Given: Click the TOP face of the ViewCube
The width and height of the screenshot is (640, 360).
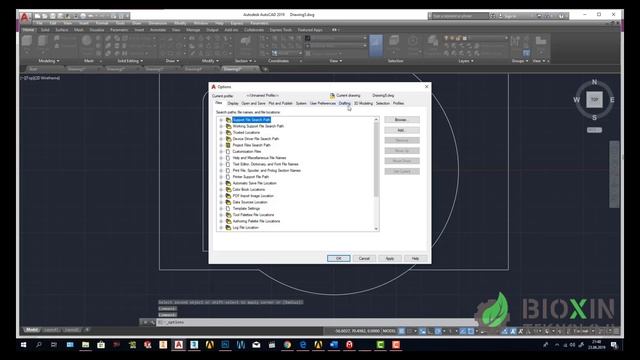Looking at the screenshot, I should pyautogui.click(x=594, y=100).
